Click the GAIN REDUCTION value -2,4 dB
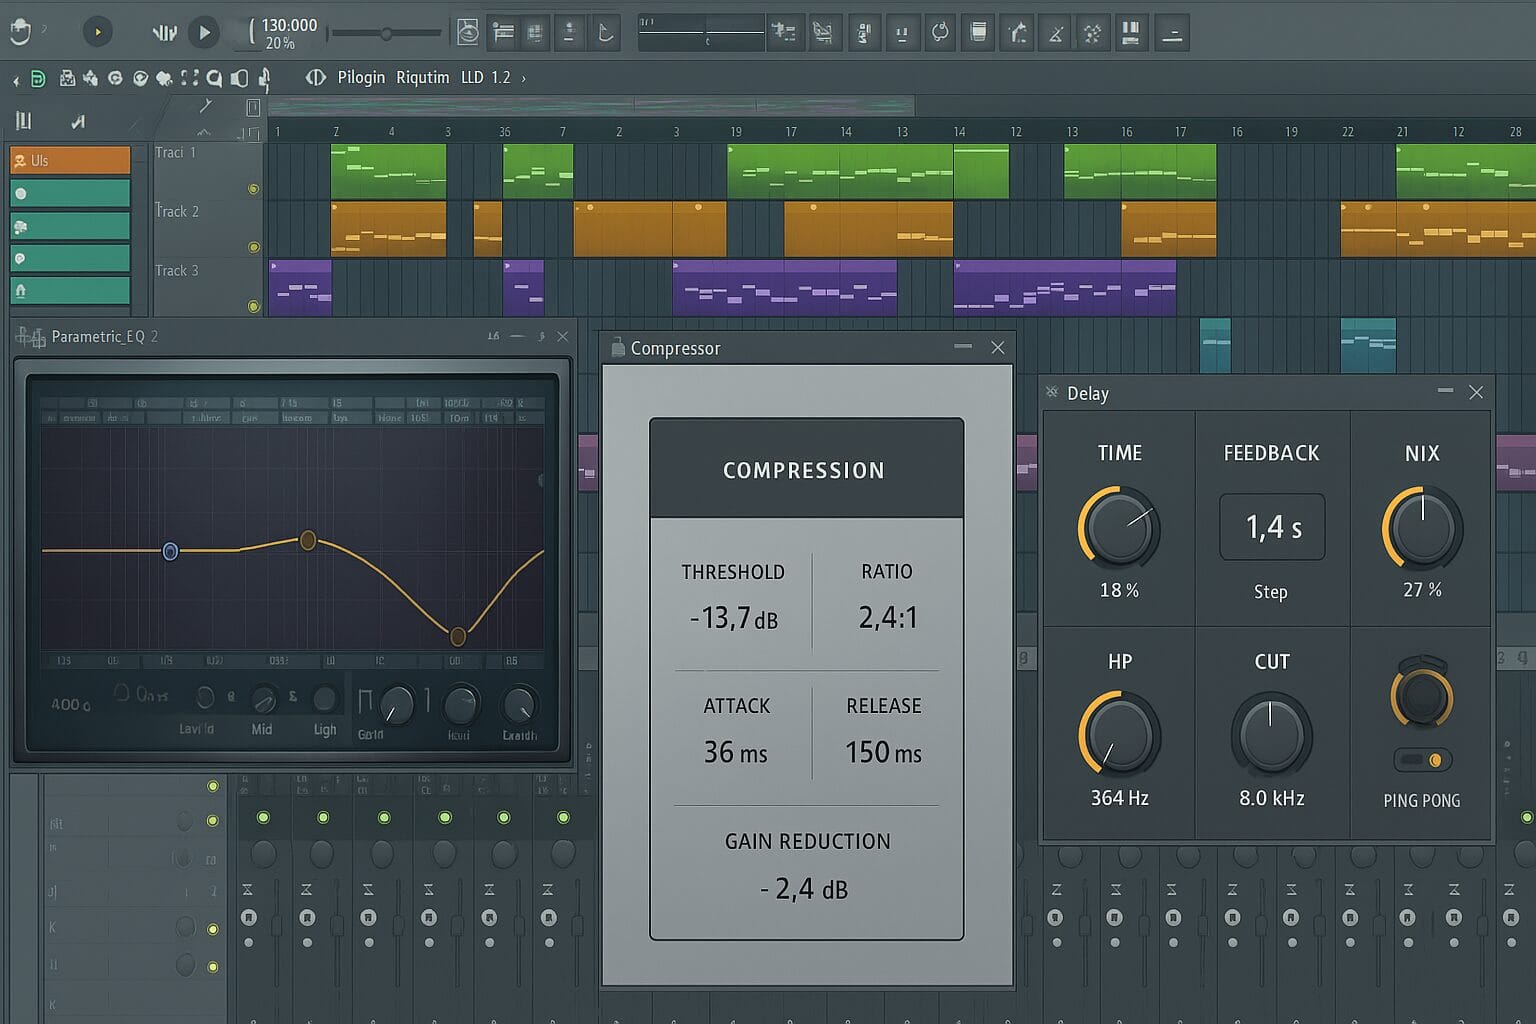Viewport: 1536px width, 1024px height. pos(804,888)
